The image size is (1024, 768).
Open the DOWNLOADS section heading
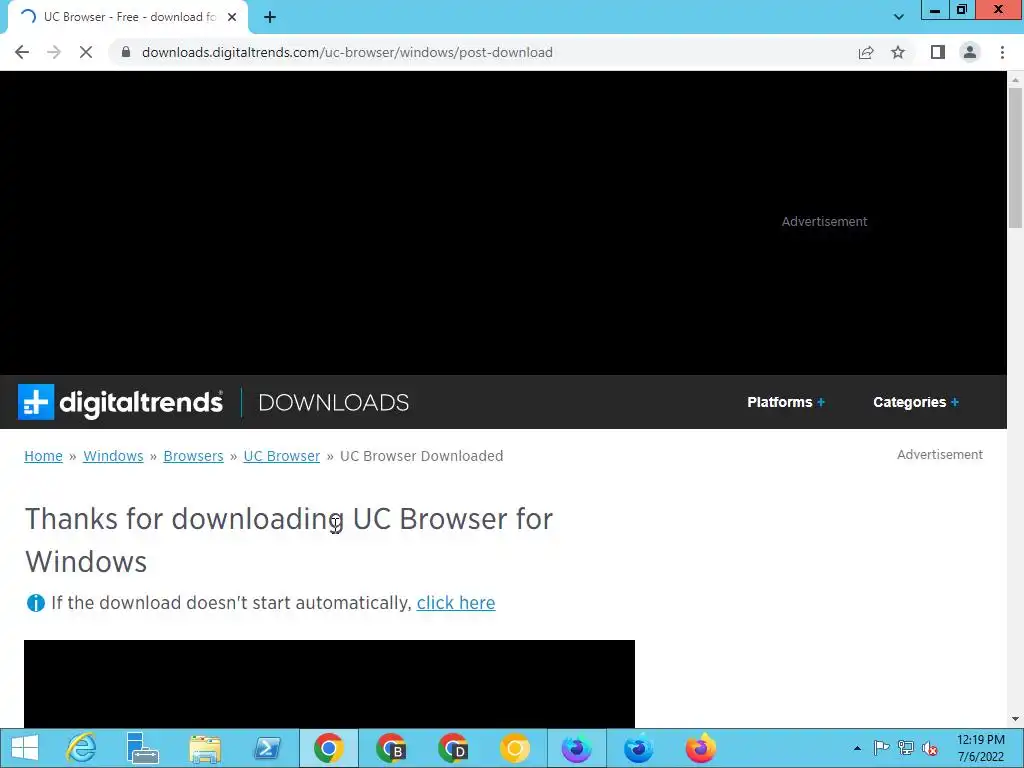pos(334,402)
